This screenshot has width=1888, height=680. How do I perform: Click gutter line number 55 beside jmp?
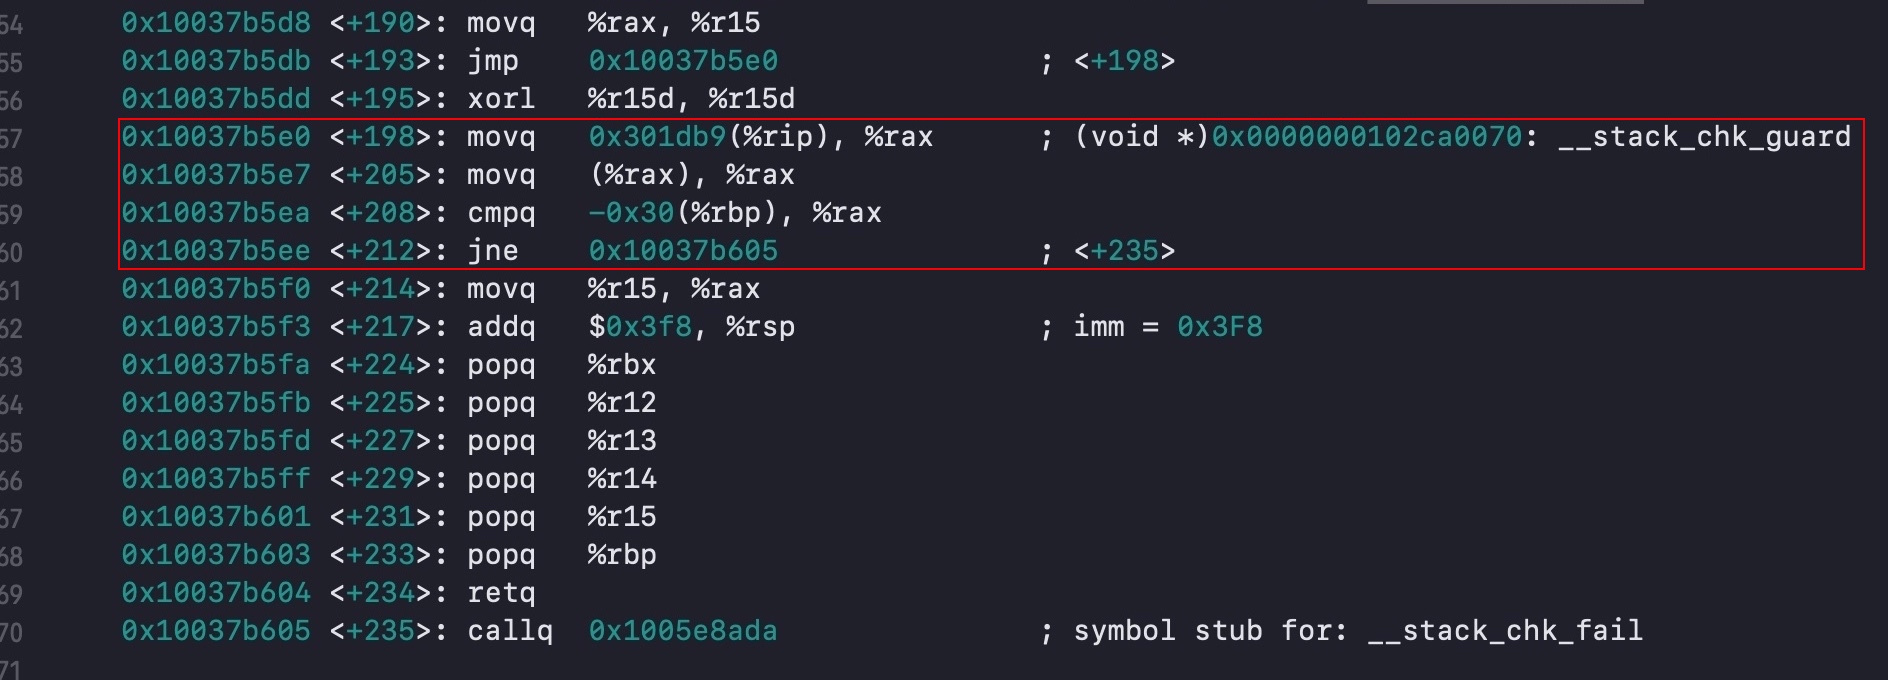click(11, 62)
